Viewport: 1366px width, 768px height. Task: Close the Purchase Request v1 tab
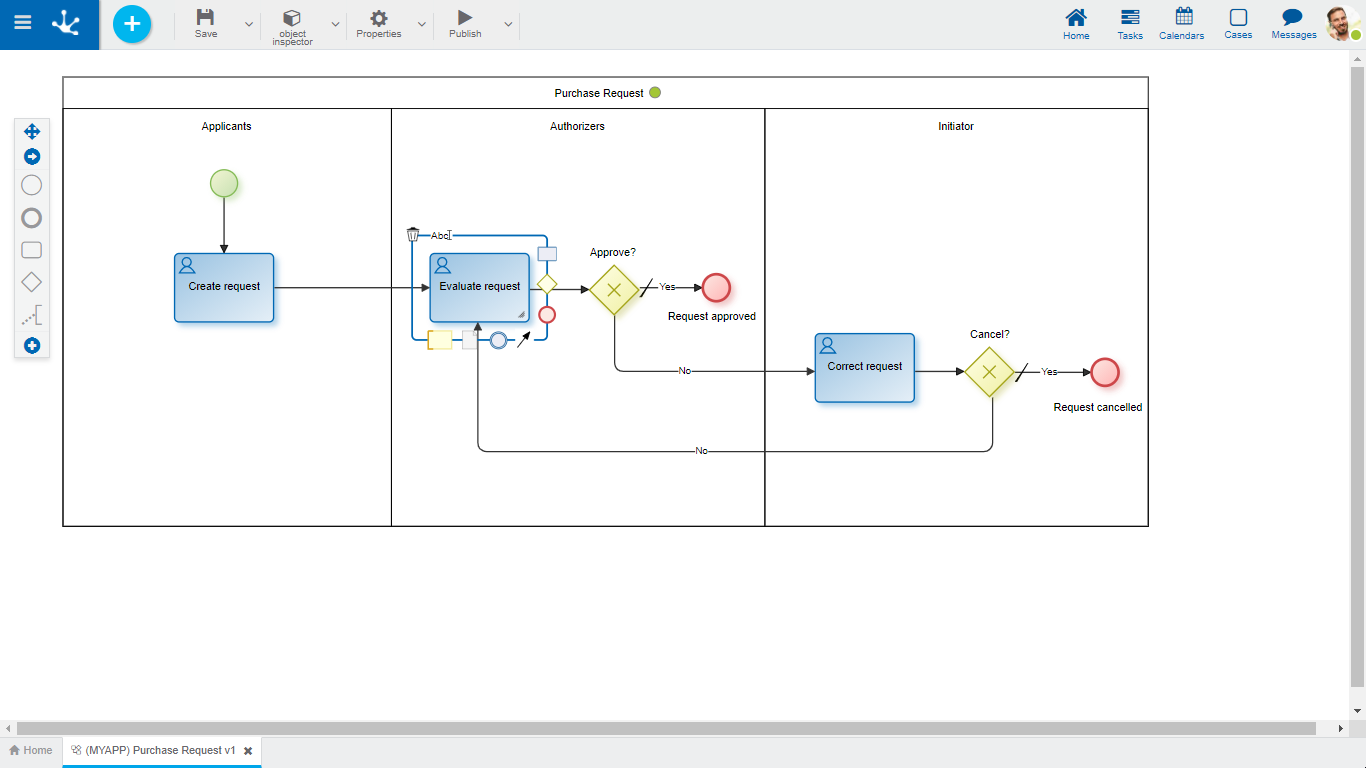pos(248,751)
